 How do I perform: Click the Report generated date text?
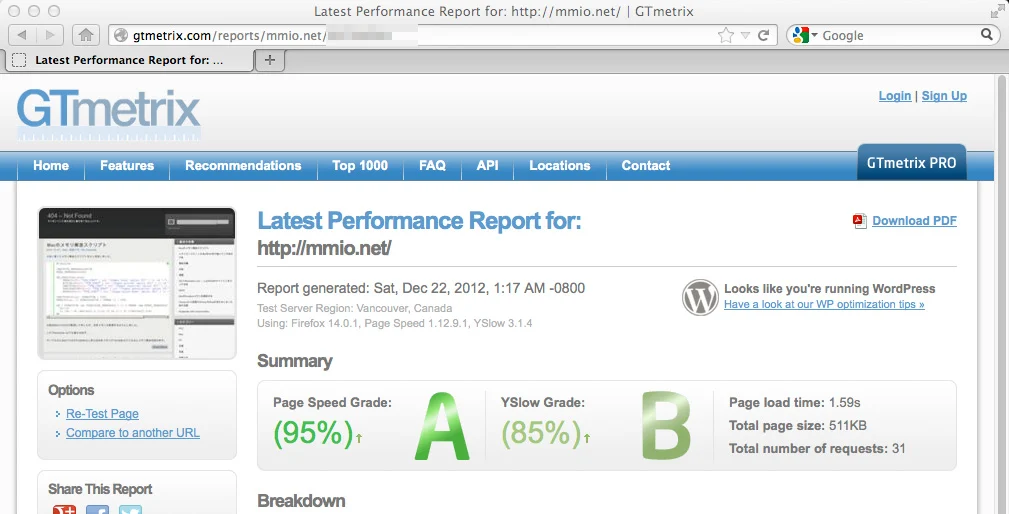tap(421, 288)
